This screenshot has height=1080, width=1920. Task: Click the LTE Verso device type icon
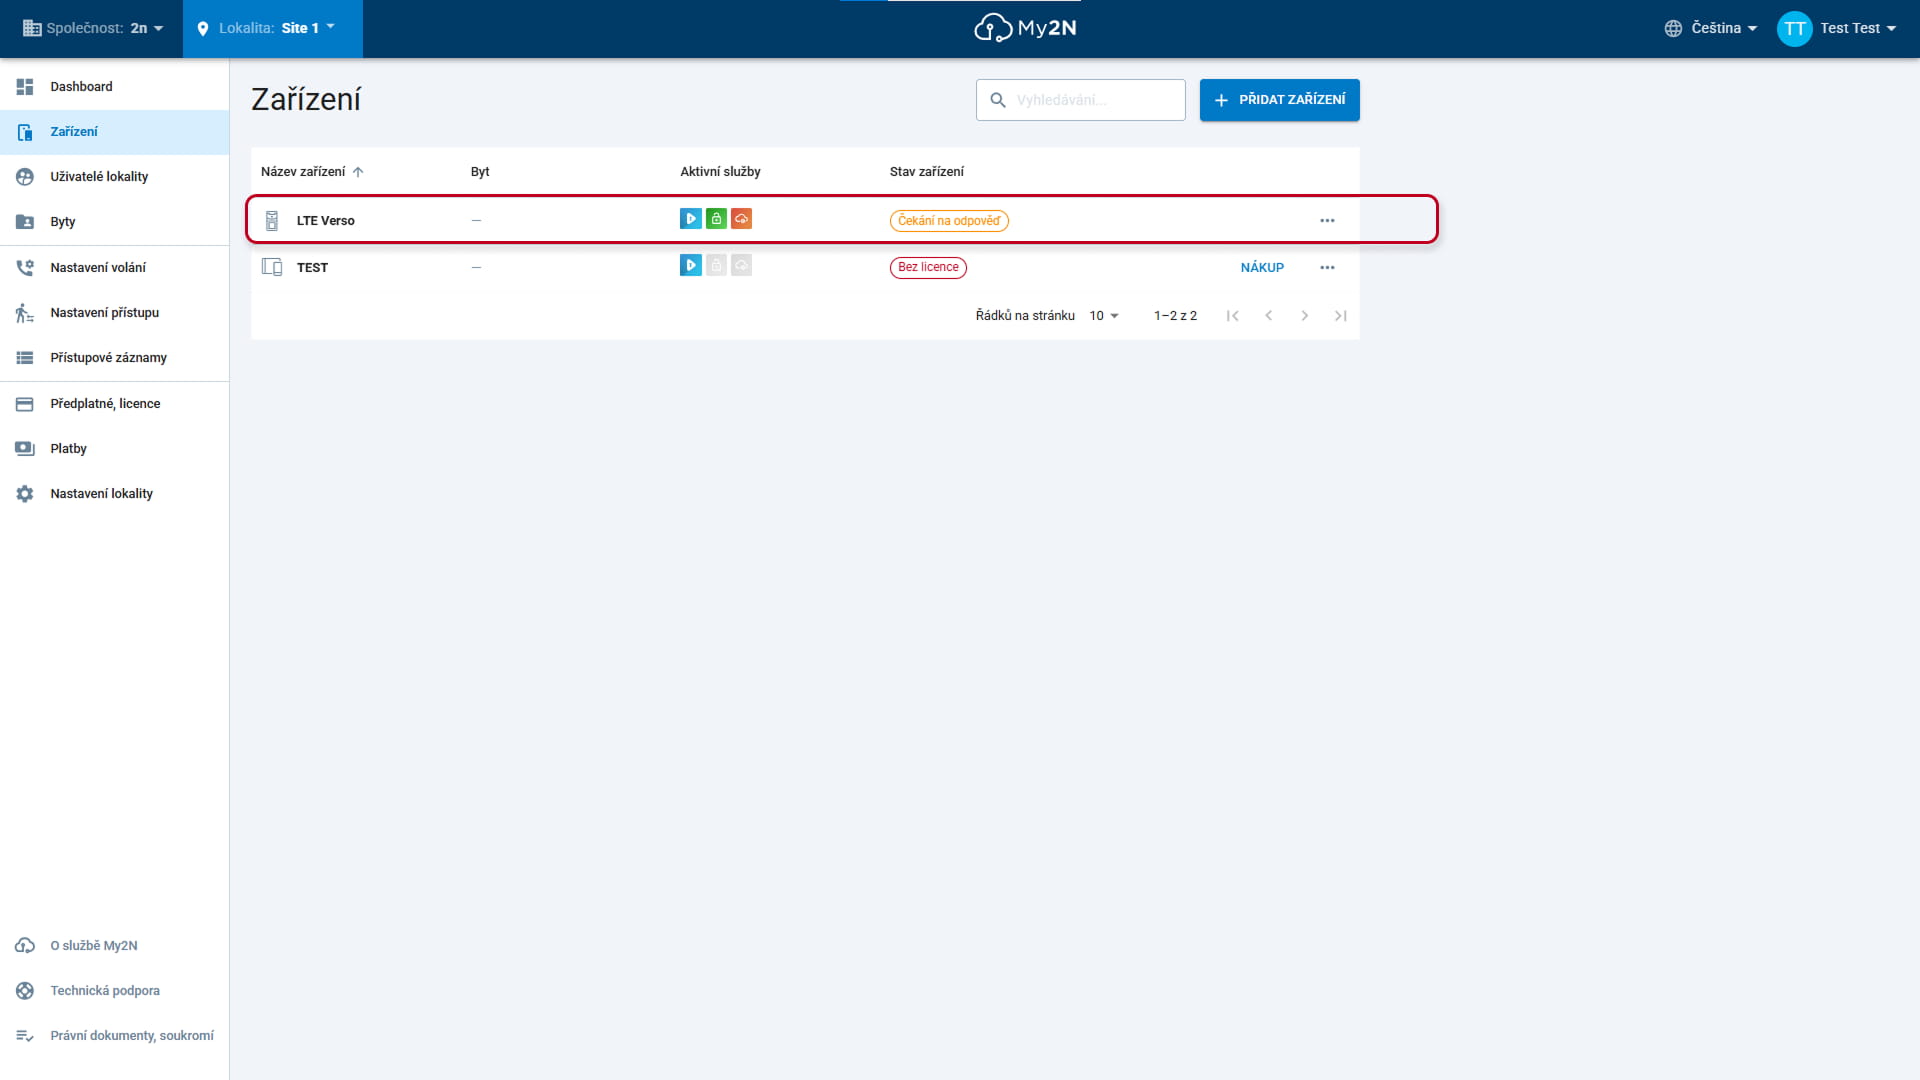click(x=272, y=221)
